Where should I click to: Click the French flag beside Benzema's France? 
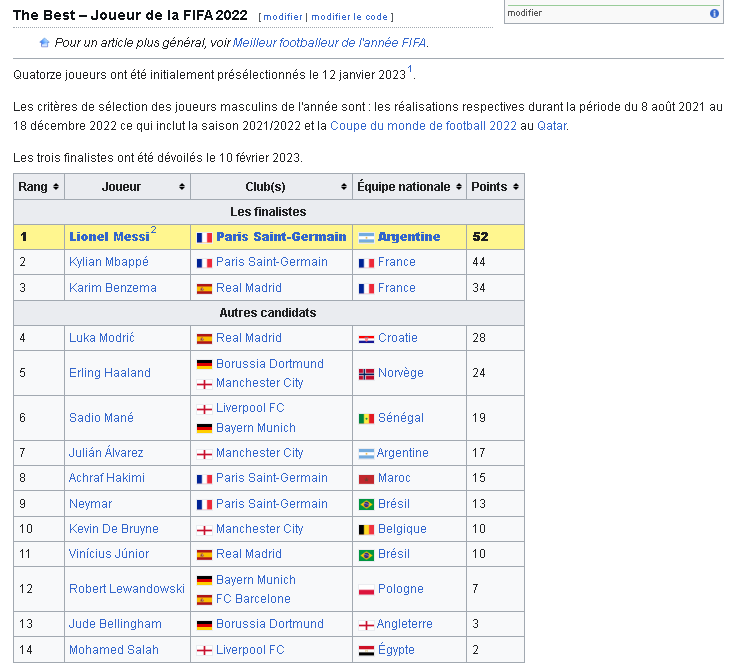tap(366, 289)
